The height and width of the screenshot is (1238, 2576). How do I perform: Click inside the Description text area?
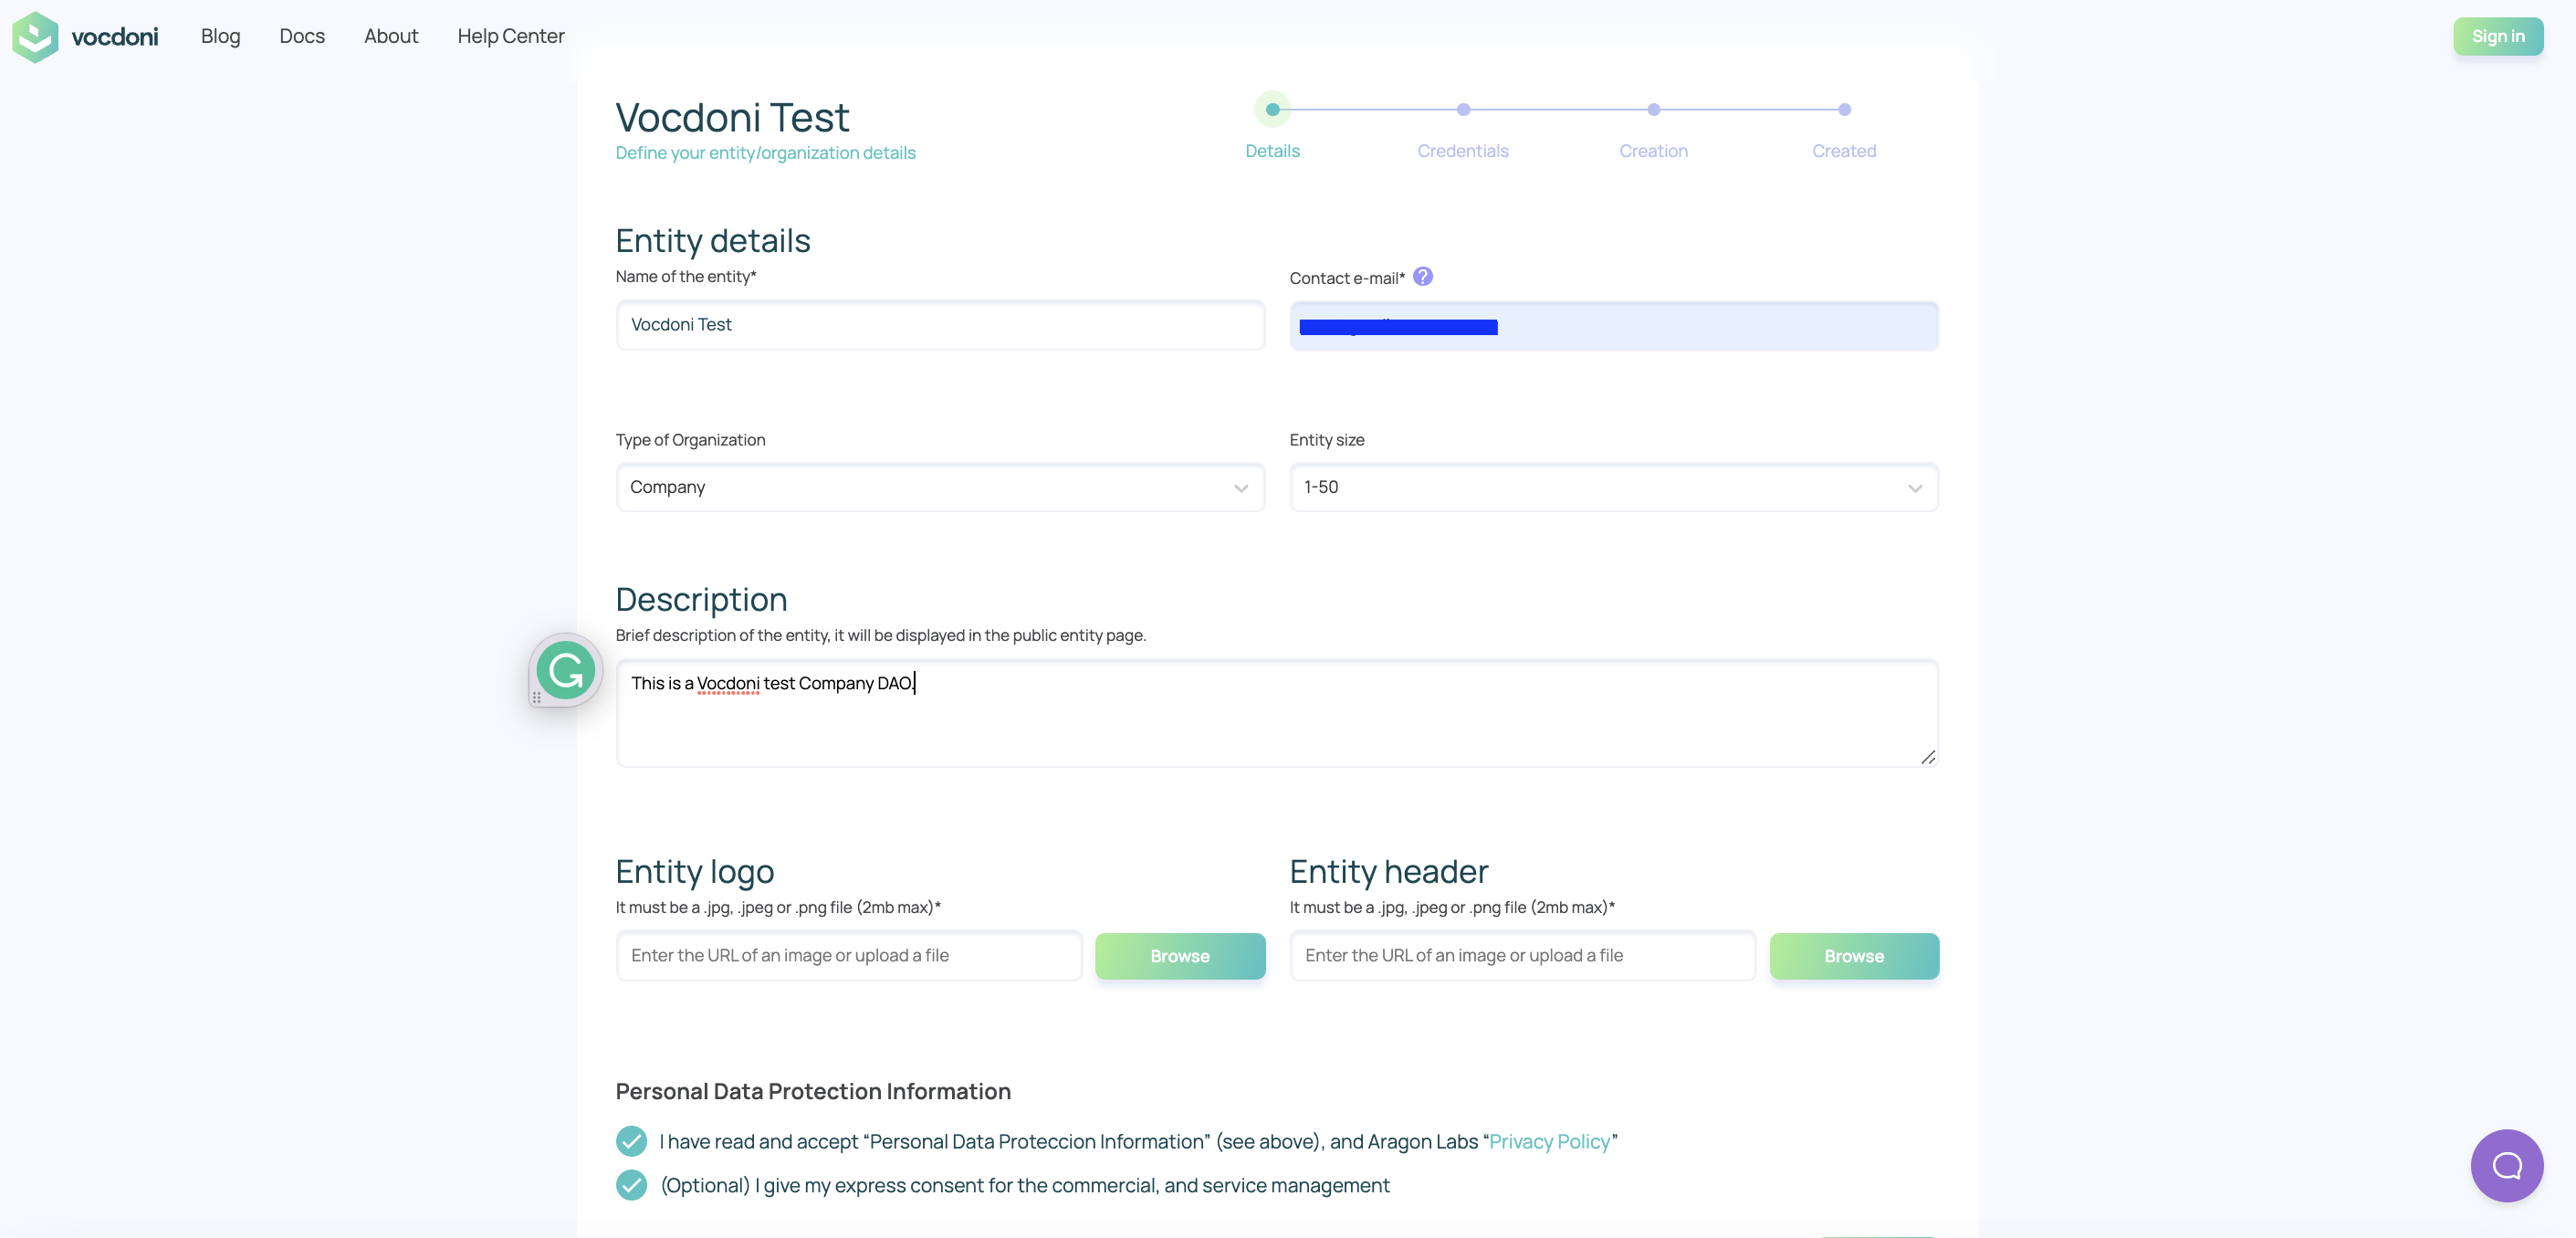(1277, 713)
